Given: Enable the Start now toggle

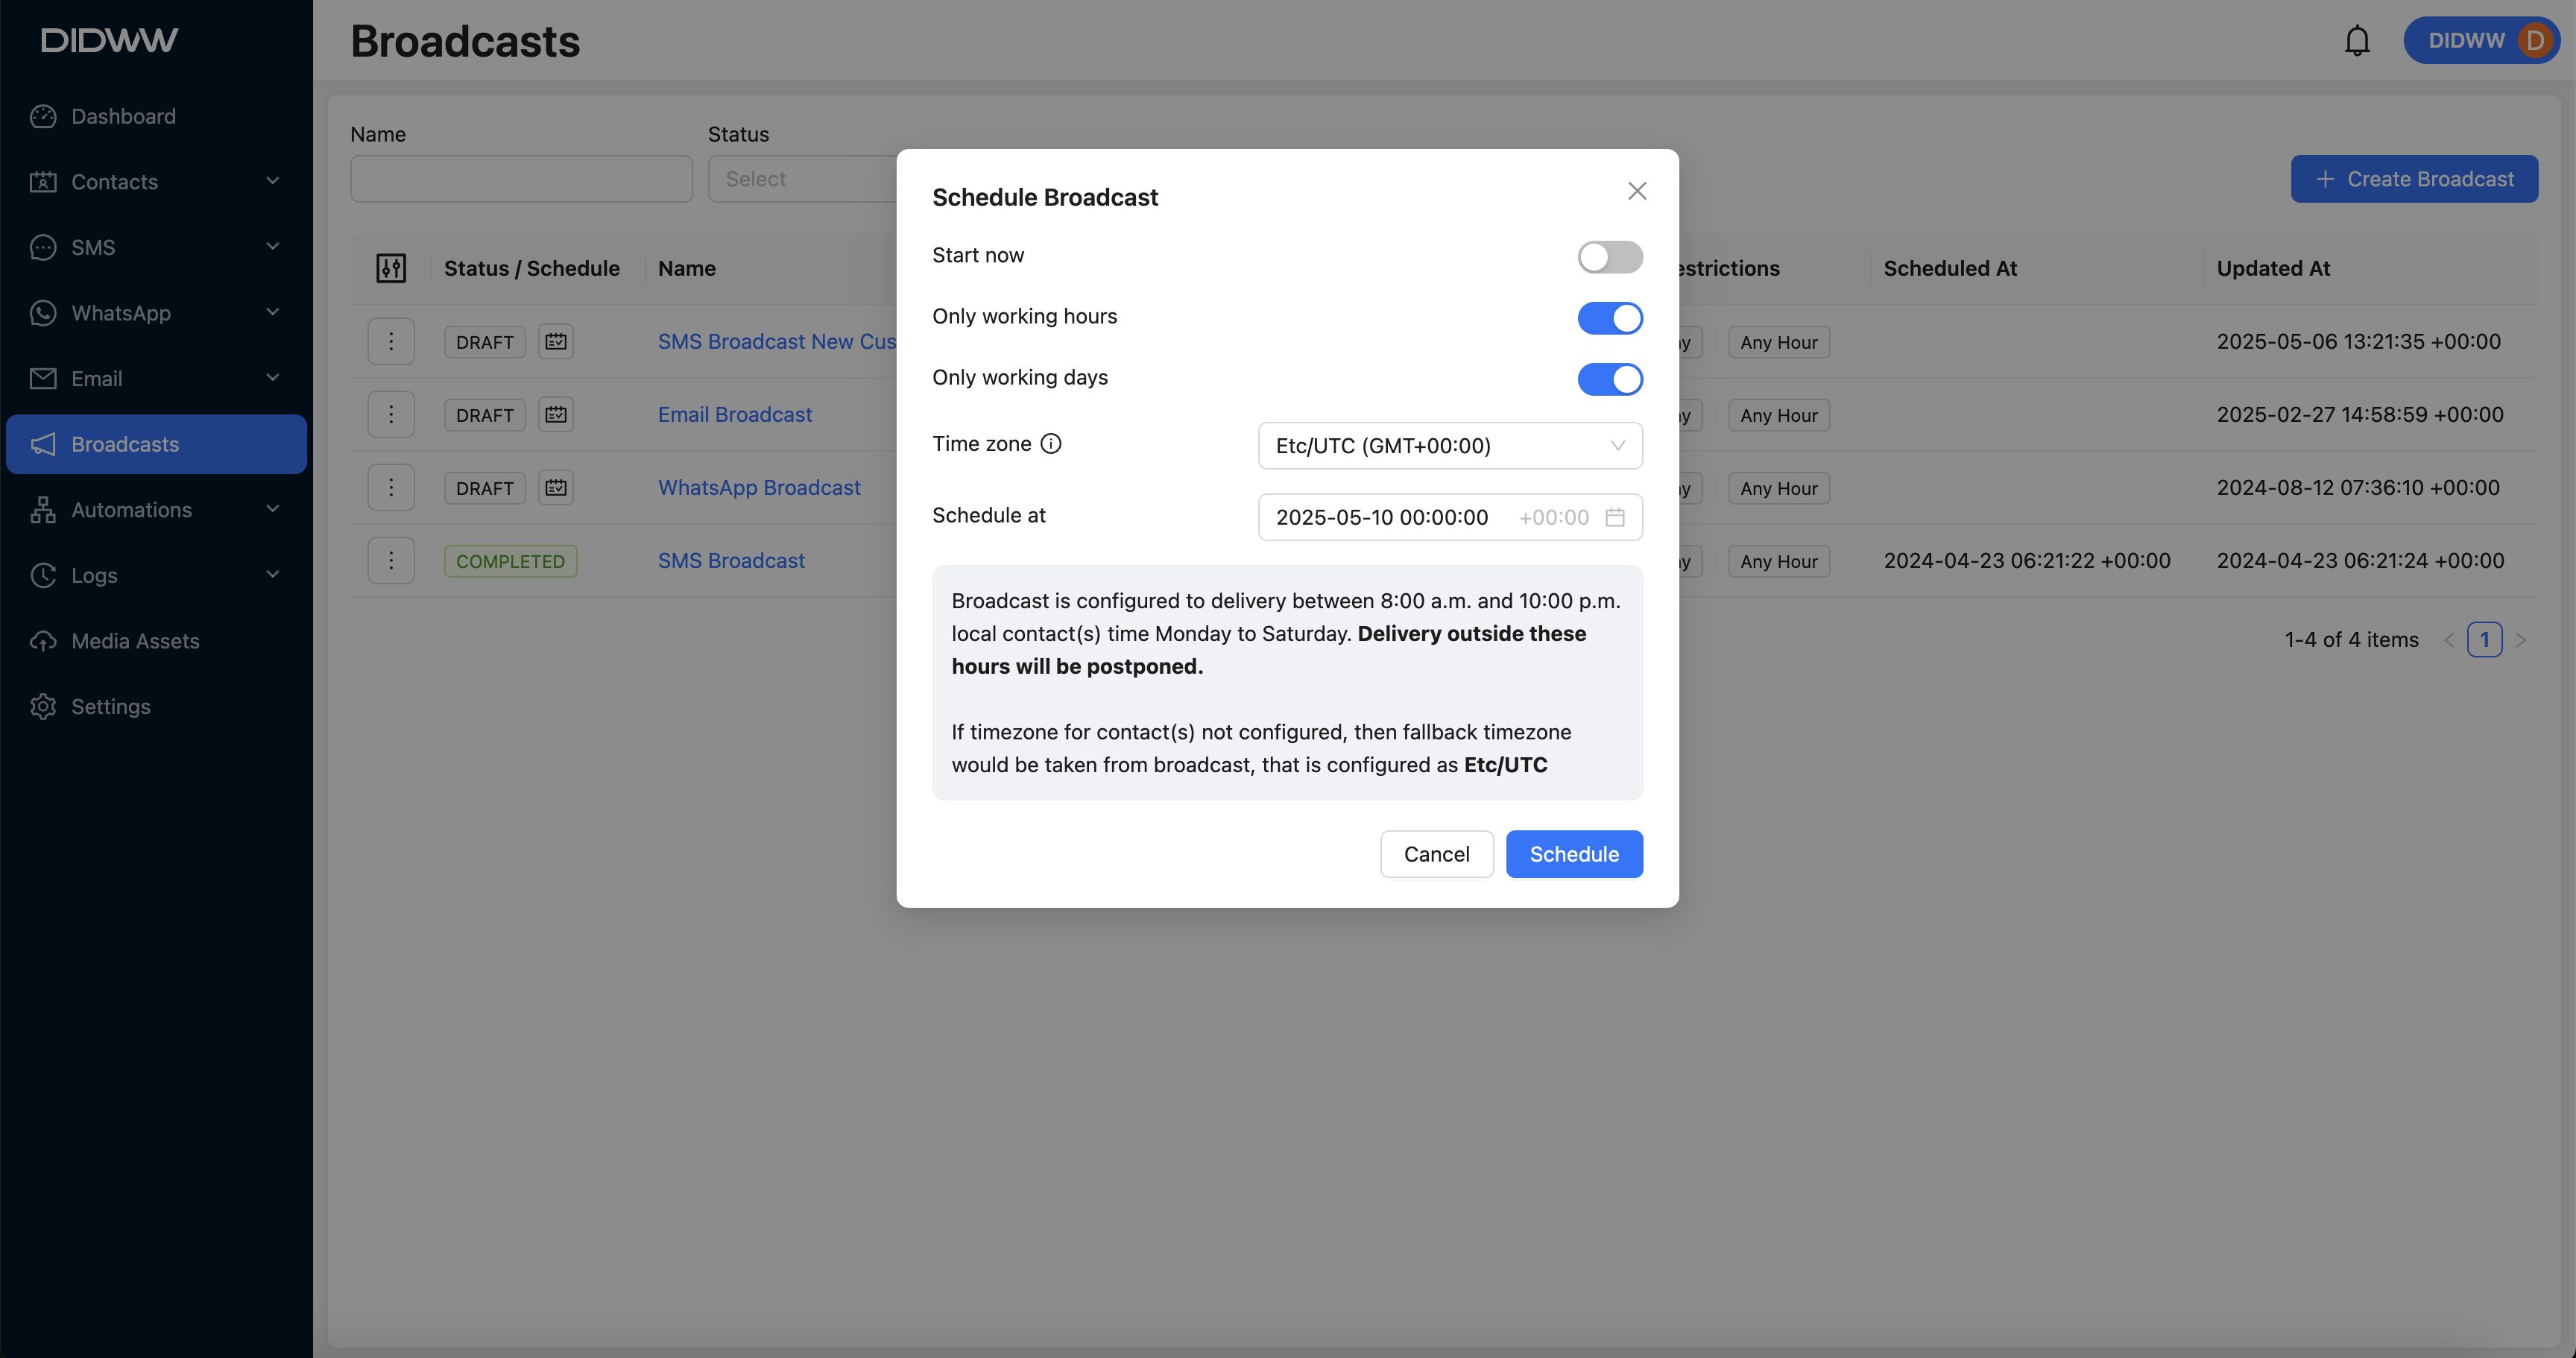Looking at the screenshot, I should pos(1609,257).
